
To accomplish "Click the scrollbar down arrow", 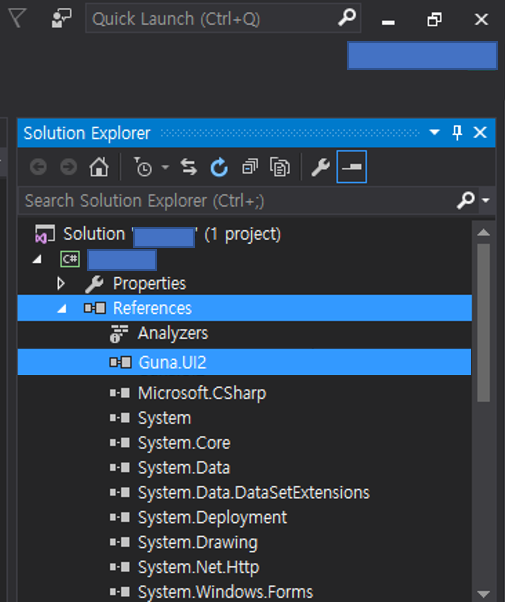I will [x=483, y=594].
